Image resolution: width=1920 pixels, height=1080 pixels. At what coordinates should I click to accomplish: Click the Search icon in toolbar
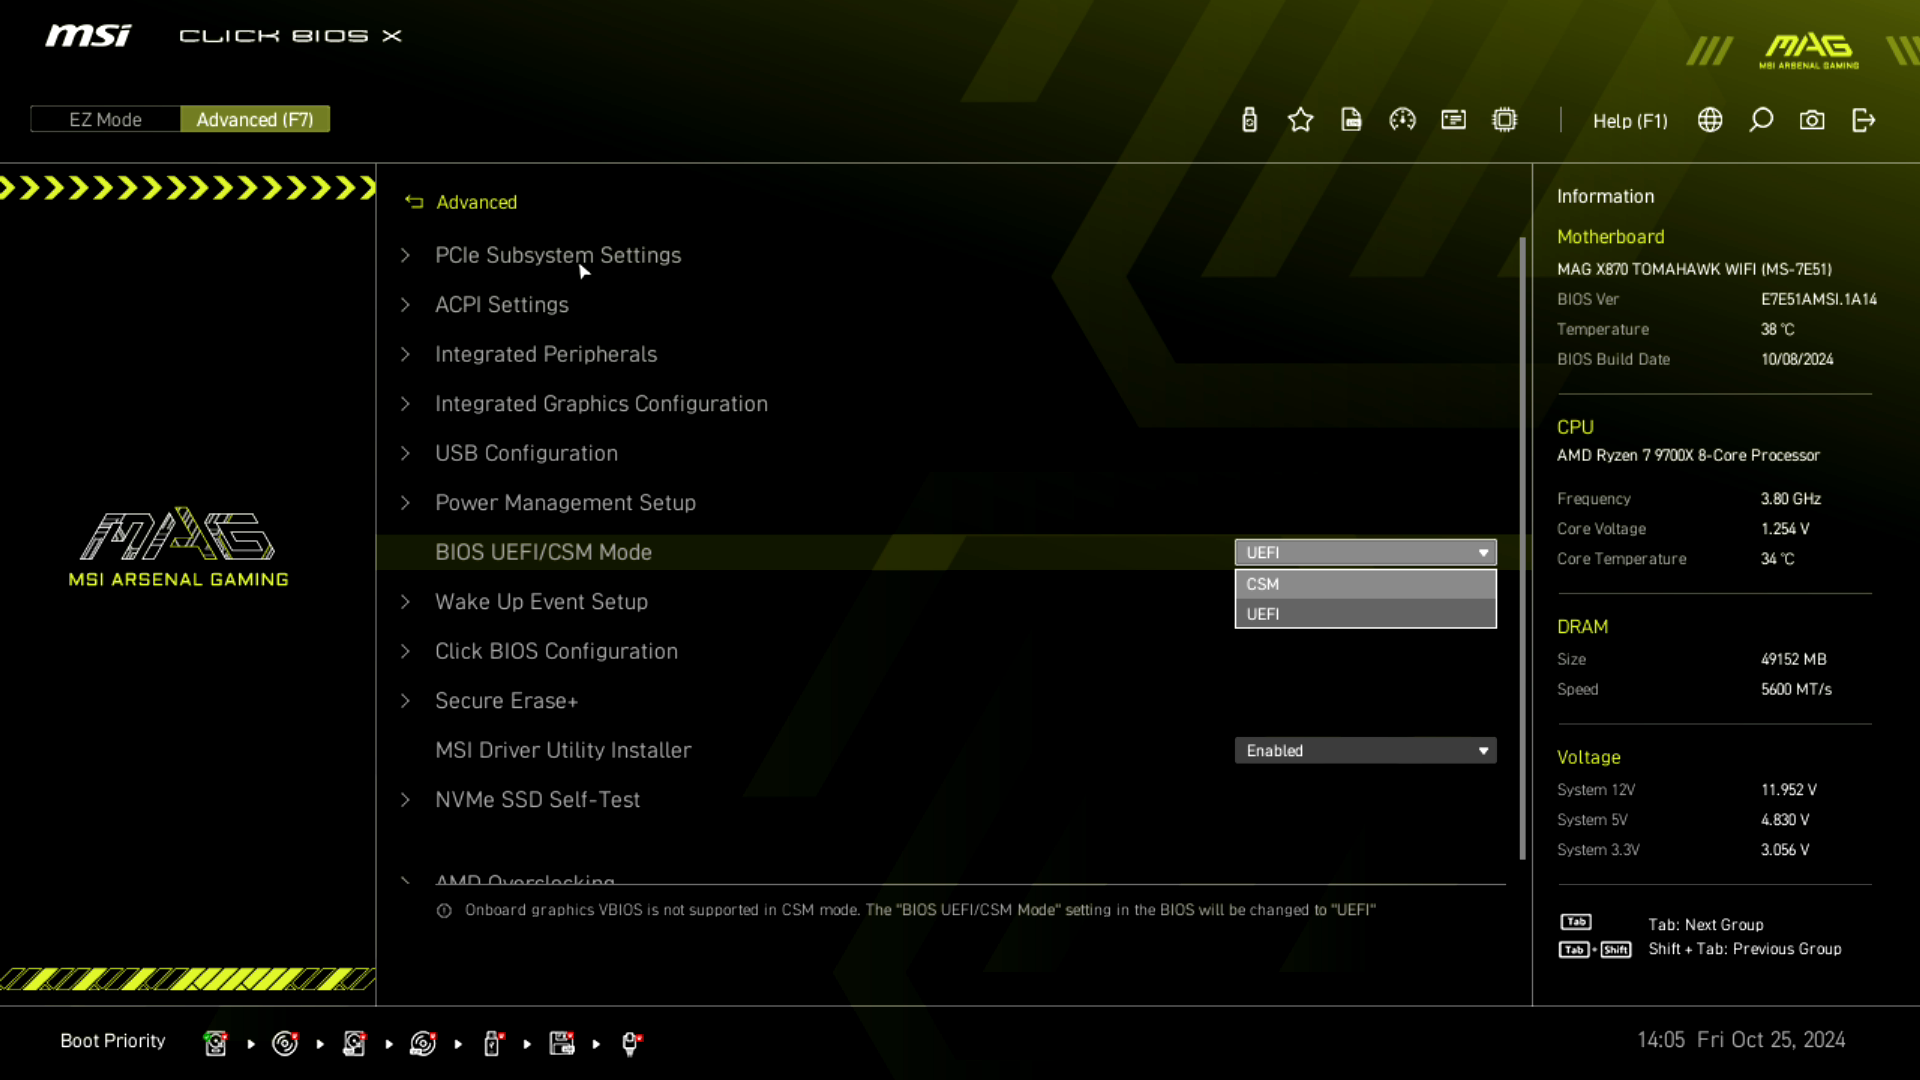pyautogui.click(x=1763, y=120)
